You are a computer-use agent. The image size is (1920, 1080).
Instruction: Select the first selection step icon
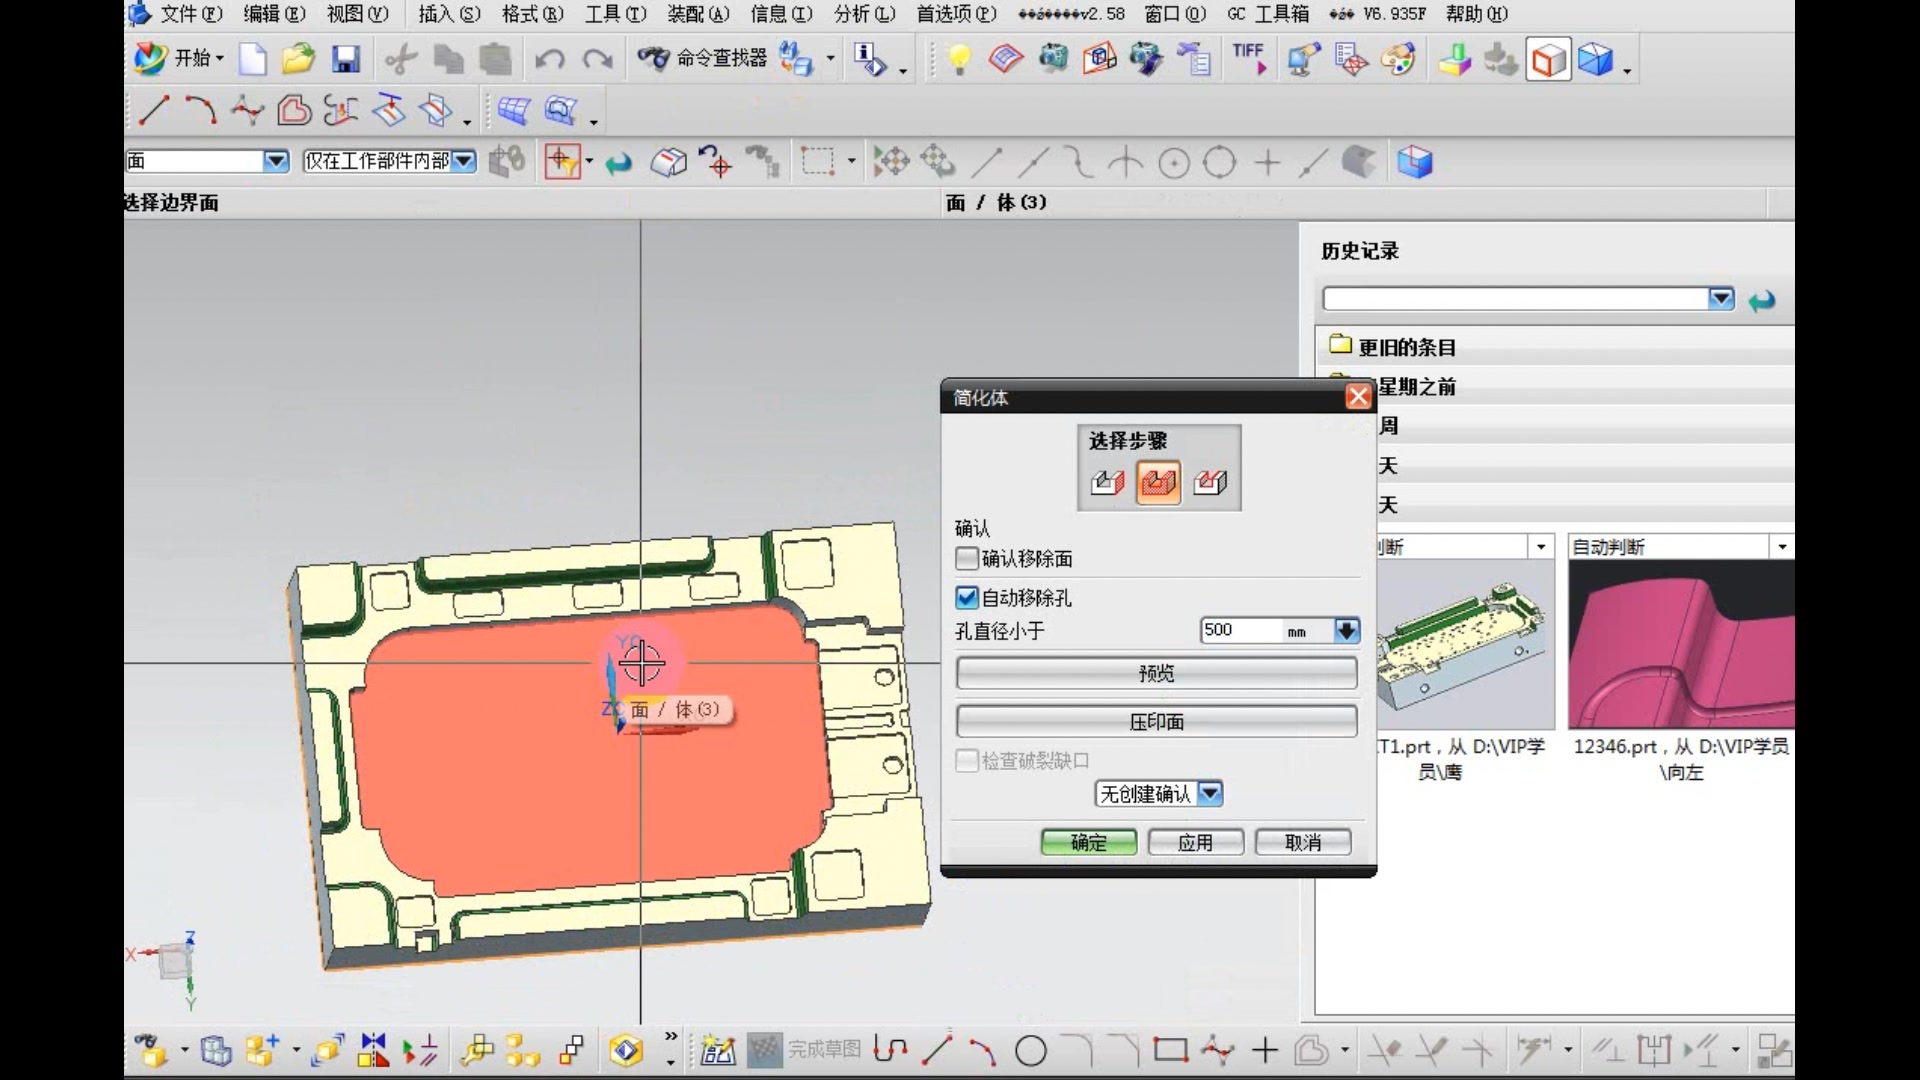(x=1107, y=483)
